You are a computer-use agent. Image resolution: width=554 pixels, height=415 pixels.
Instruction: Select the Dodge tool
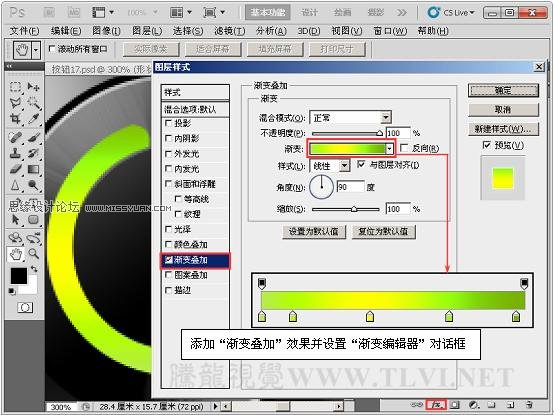click(34, 185)
